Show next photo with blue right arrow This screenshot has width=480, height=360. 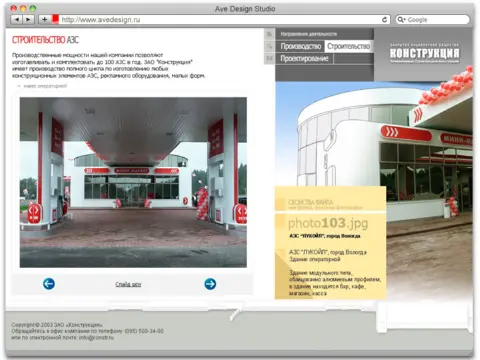pos(210,284)
